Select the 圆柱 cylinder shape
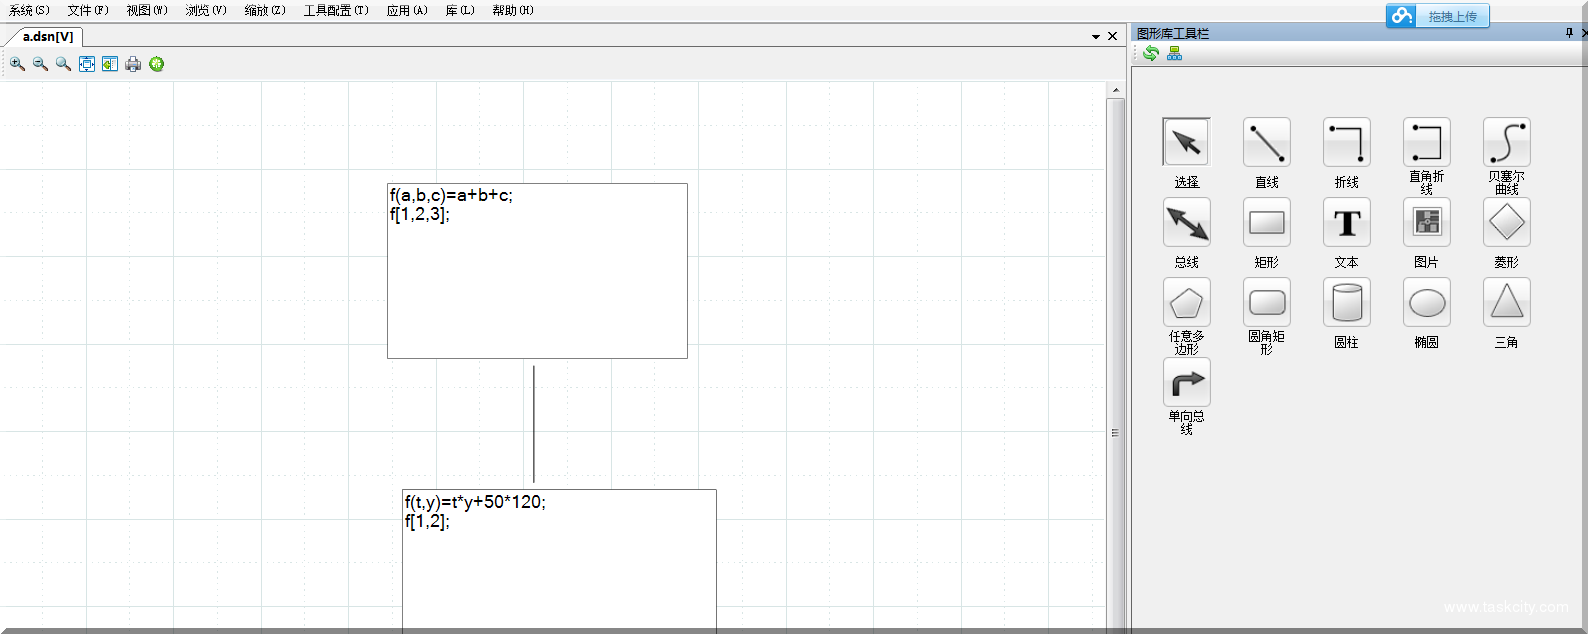Viewport: 1588px width, 634px height. point(1346,303)
